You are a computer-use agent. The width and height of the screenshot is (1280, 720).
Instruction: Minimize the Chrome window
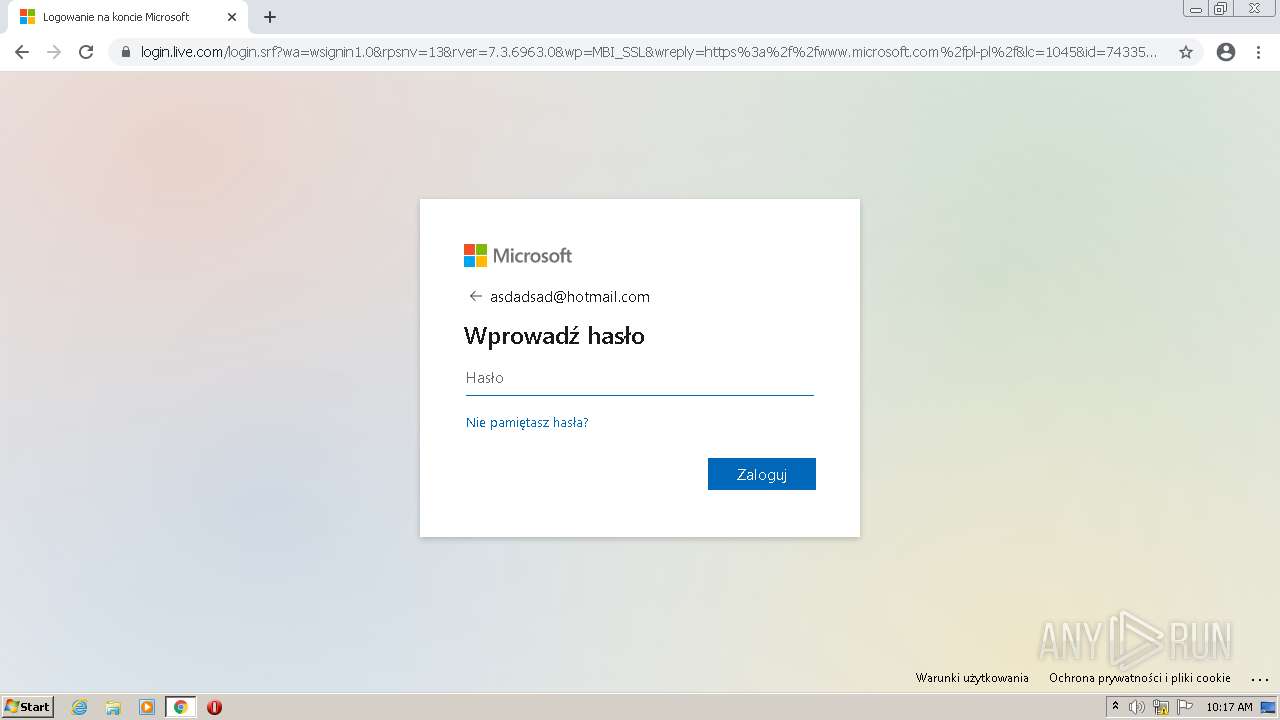[1195, 9]
